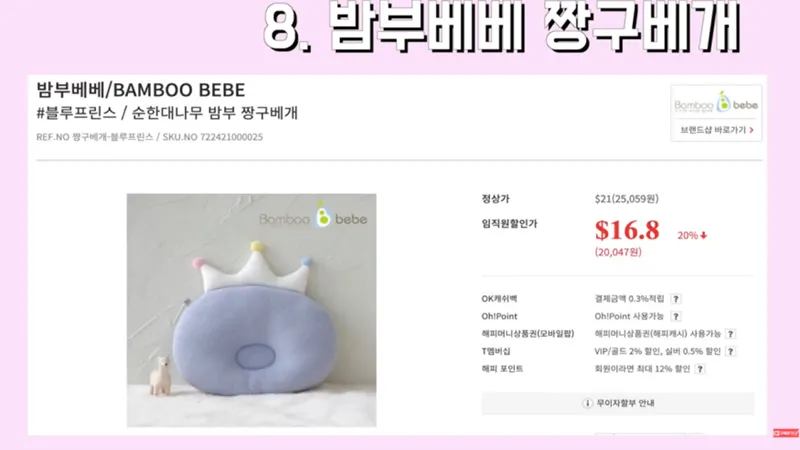800x450 pixels.
Task: Click the info icon beside 무이자할부 안내
Action: [587, 403]
